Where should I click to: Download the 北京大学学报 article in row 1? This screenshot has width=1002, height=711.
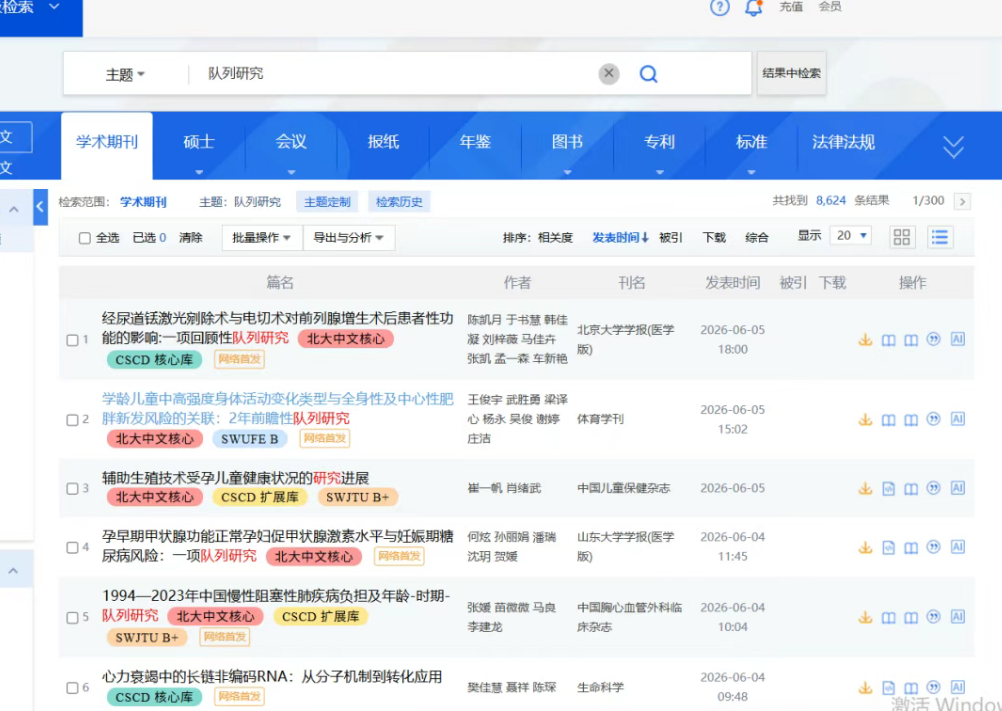tap(865, 339)
